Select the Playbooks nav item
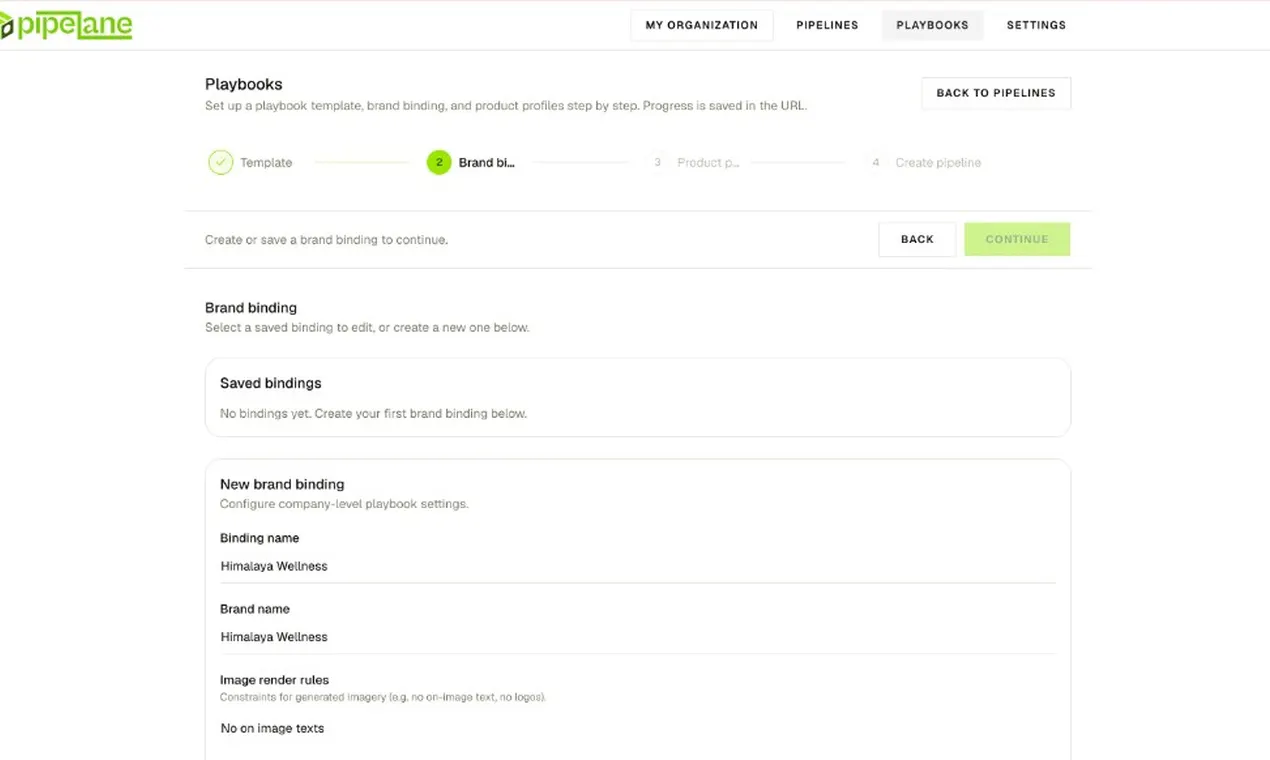The width and height of the screenshot is (1270, 760). point(932,25)
